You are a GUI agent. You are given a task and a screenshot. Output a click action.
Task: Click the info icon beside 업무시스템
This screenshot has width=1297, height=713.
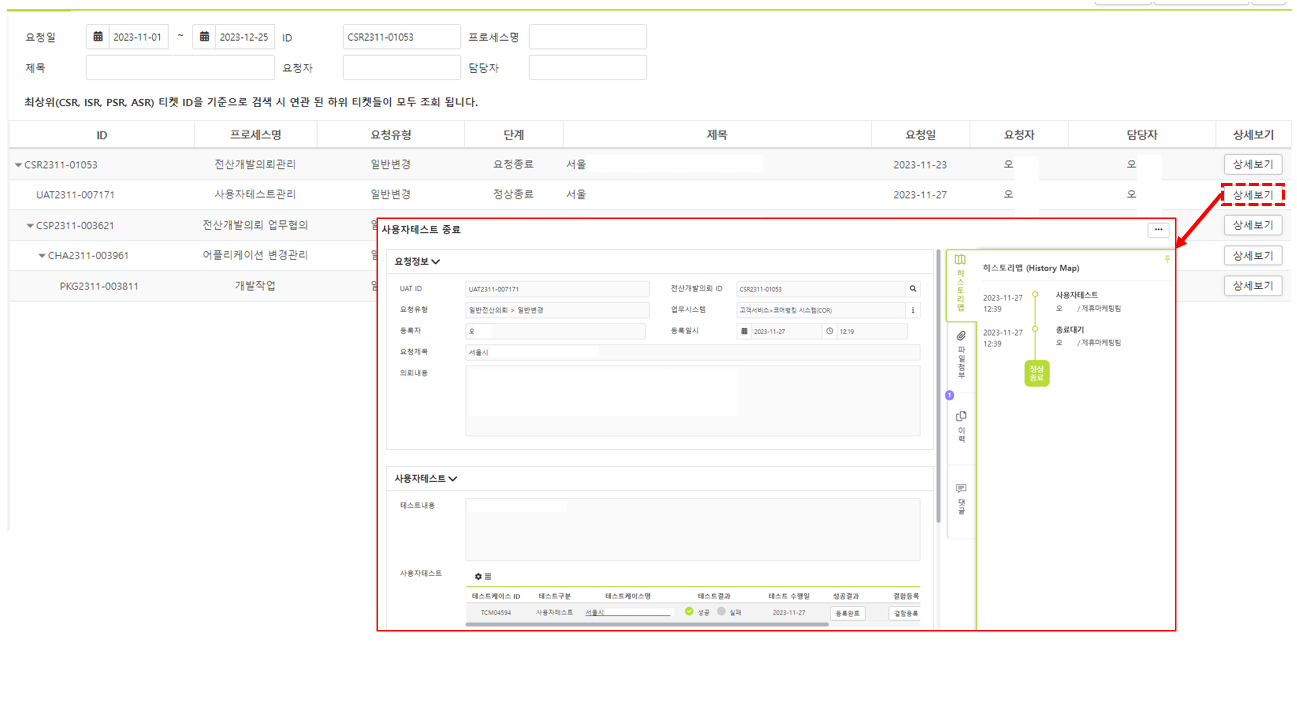[912, 310]
